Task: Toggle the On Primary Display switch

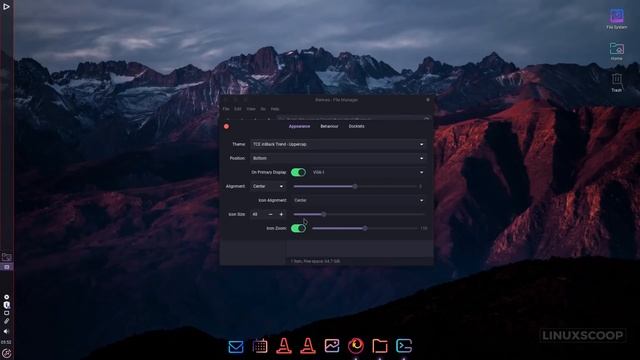Action: point(298,172)
